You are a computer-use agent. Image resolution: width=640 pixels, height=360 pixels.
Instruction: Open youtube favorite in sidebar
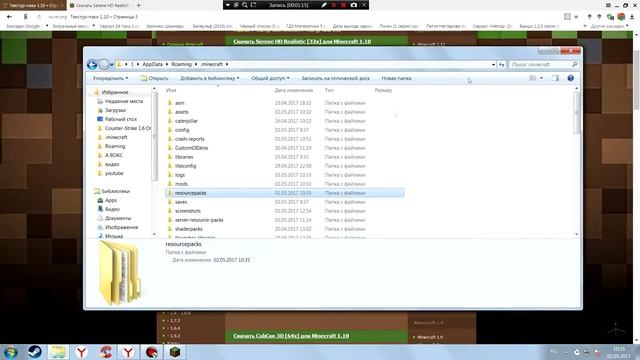114,173
